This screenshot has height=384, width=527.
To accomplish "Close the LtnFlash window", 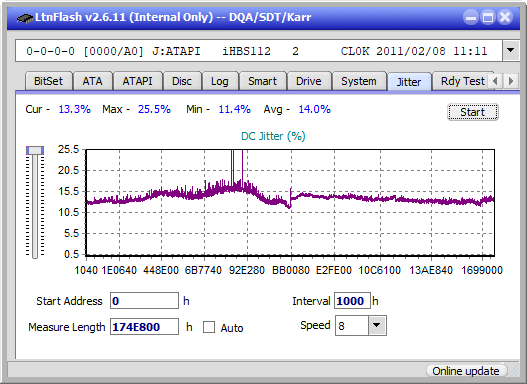I will coord(505,17).
